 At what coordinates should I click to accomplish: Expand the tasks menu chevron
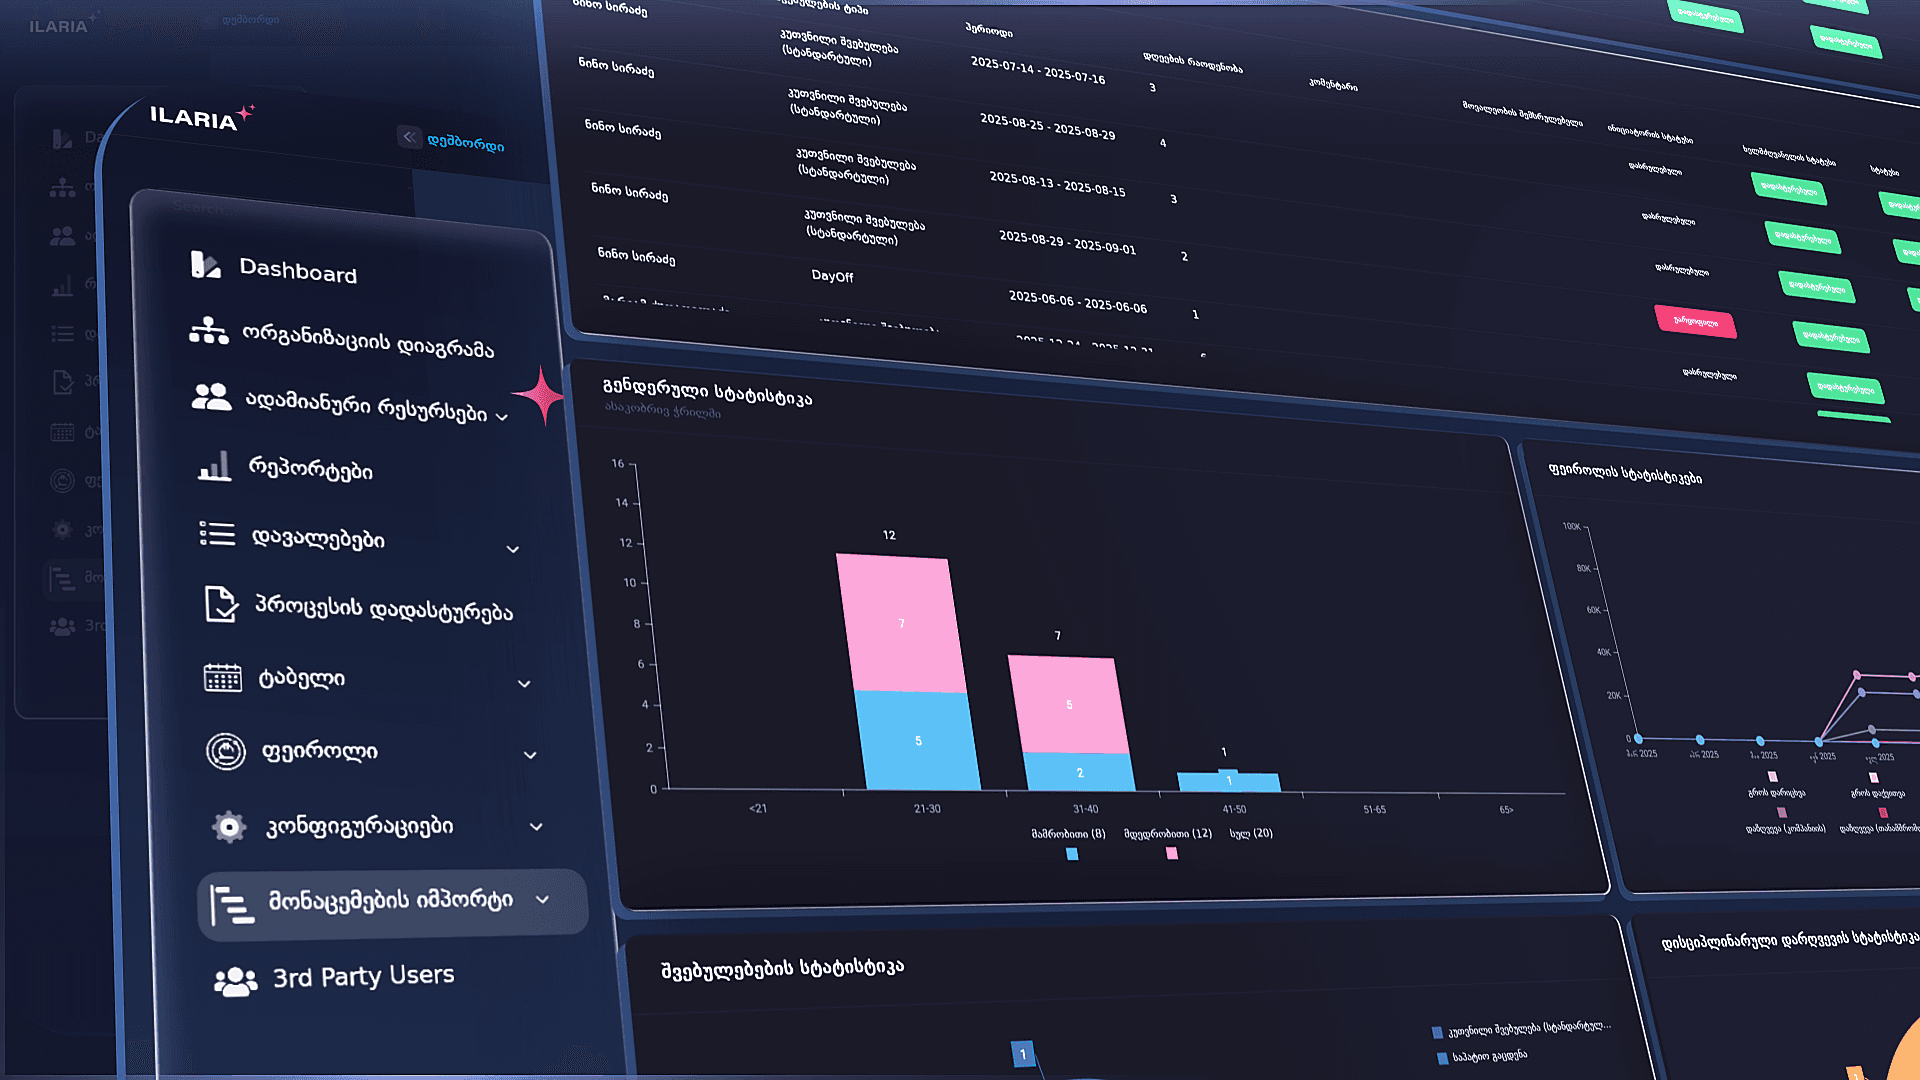tap(513, 549)
